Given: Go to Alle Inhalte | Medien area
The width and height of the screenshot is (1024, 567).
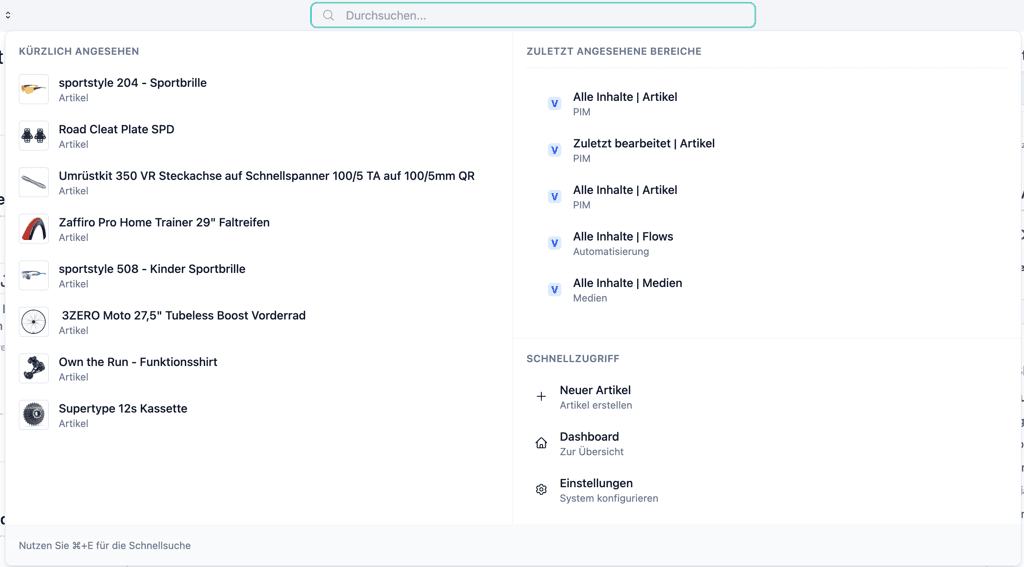Looking at the screenshot, I should pyautogui.click(x=627, y=284).
